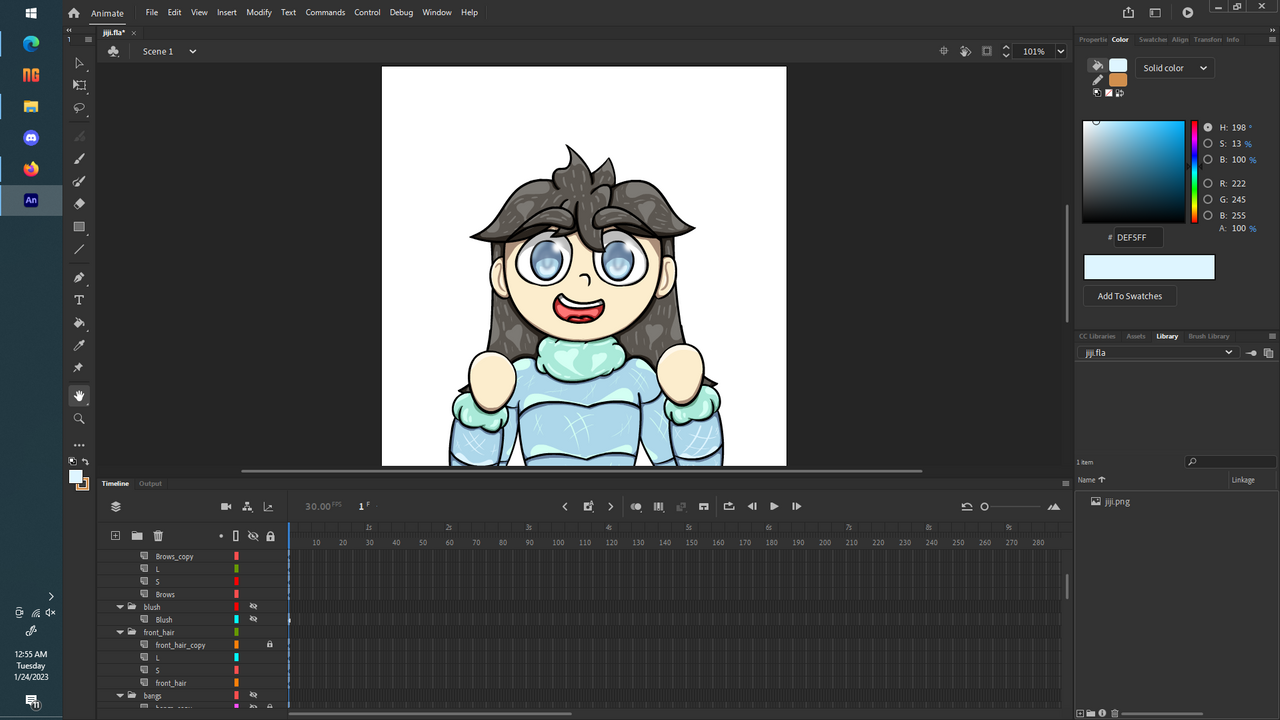Viewport: 1280px width, 720px height.
Task: Select the Eraser tool
Action: pos(79,203)
